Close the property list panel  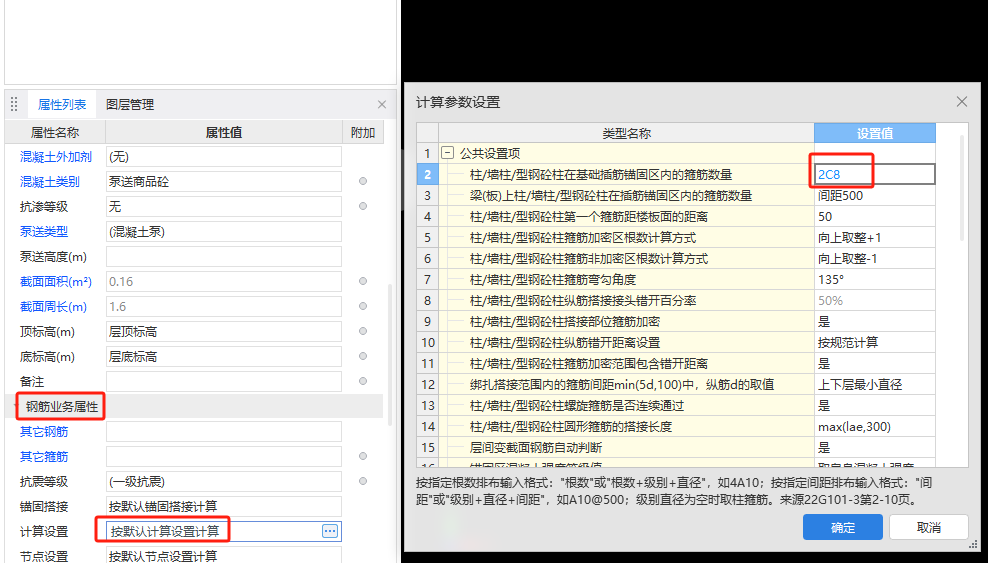click(382, 105)
